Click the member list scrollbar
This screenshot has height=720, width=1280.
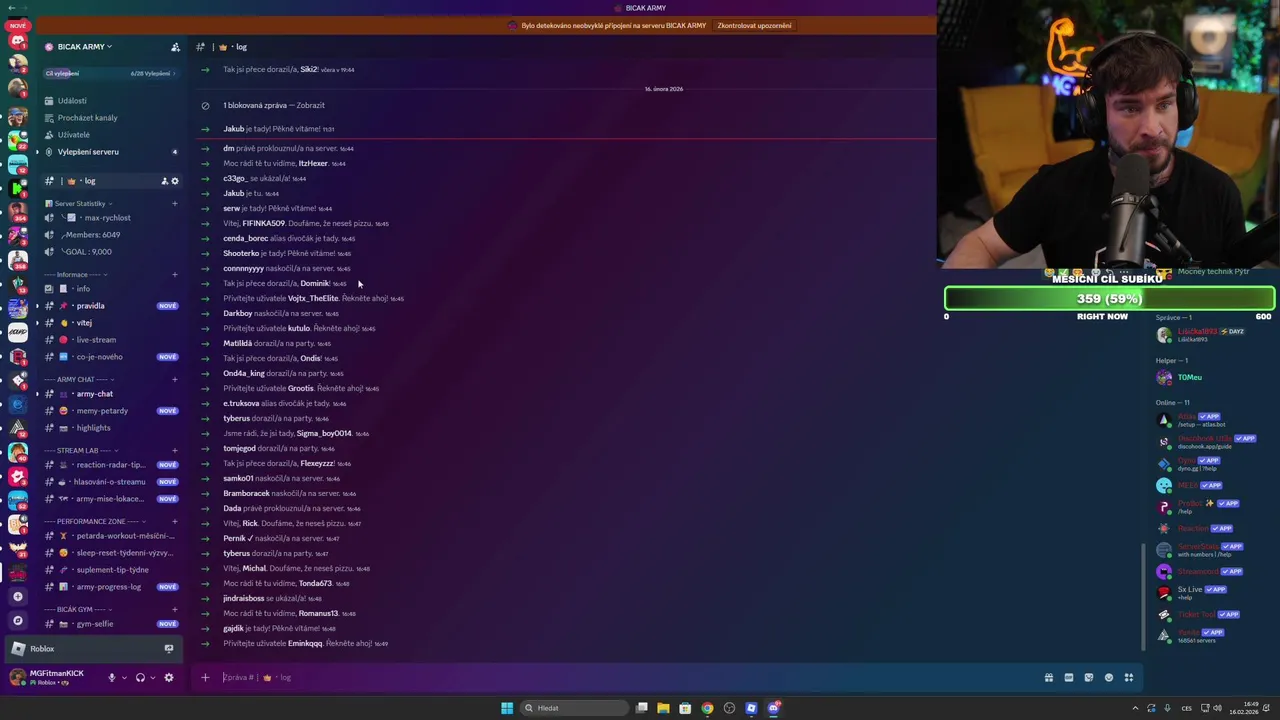pos(1144,595)
